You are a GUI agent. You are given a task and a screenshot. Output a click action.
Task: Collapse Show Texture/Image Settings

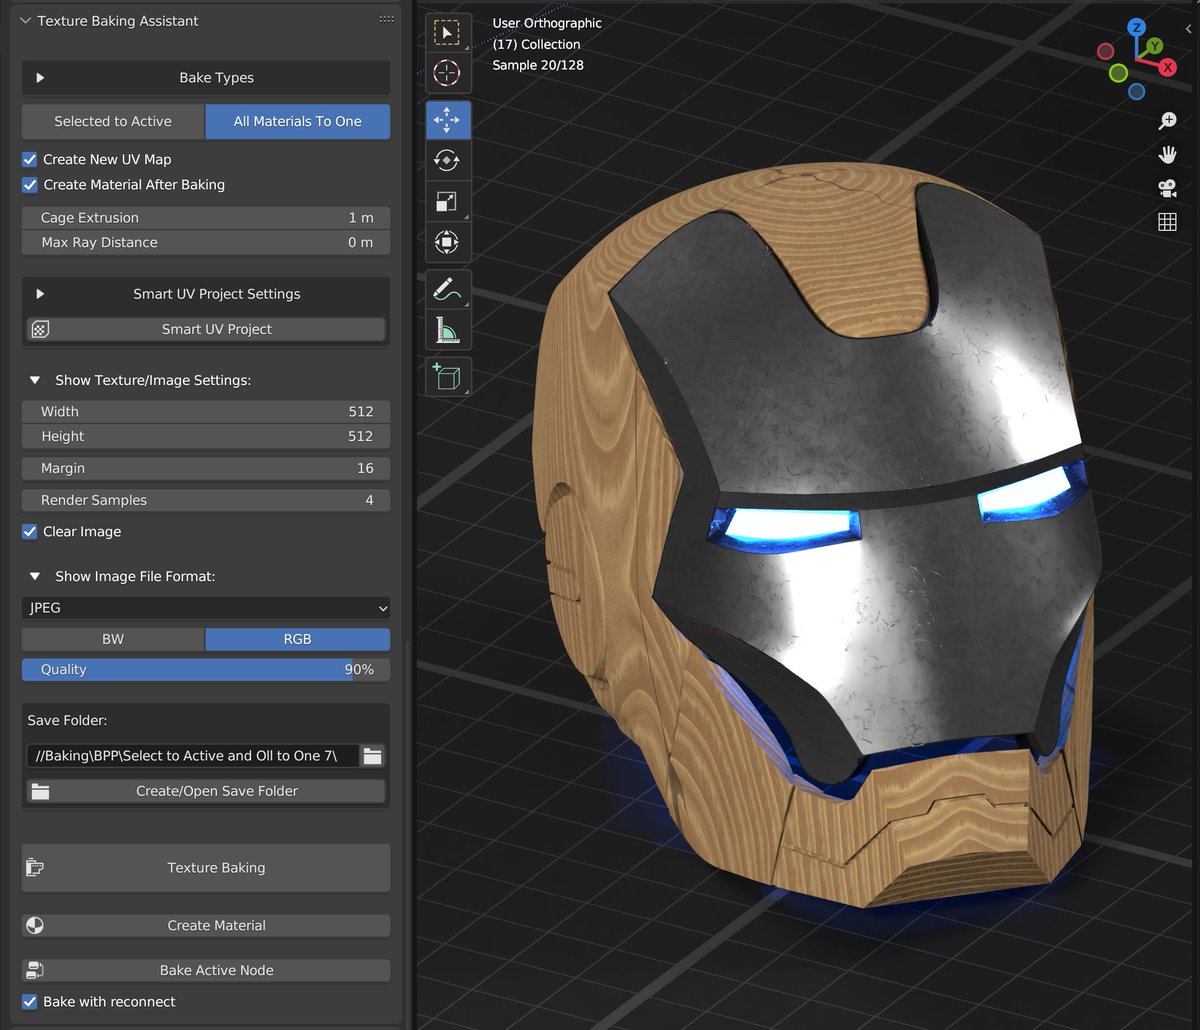[x=35, y=380]
